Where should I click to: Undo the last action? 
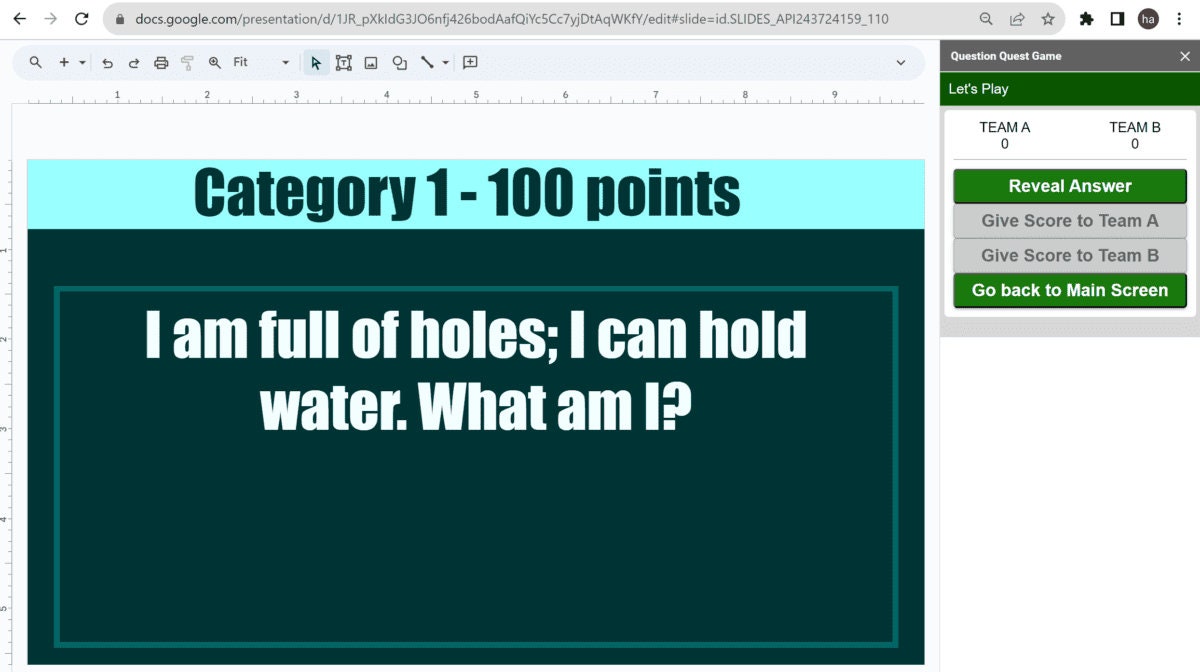pos(107,62)
